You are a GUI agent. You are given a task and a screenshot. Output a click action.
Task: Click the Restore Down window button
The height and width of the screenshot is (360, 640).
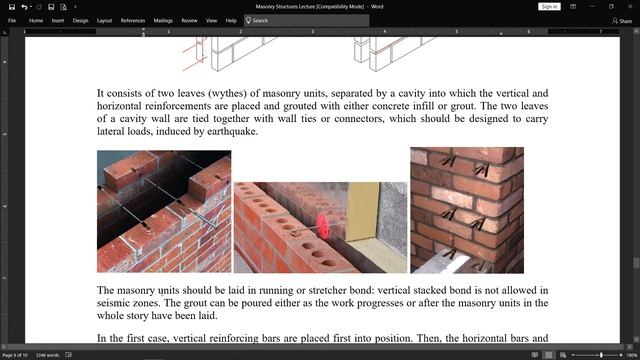click(611, 7)
